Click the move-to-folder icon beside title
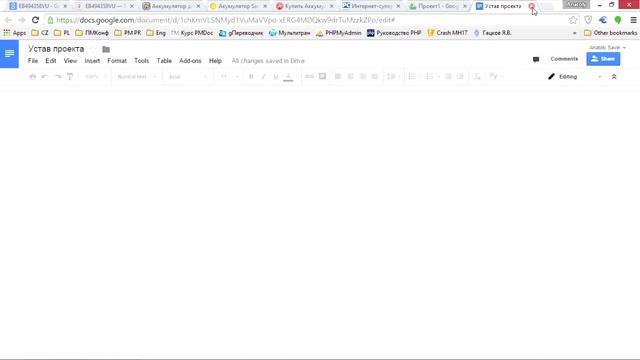 pyautogui.click(x=106, y=49)
